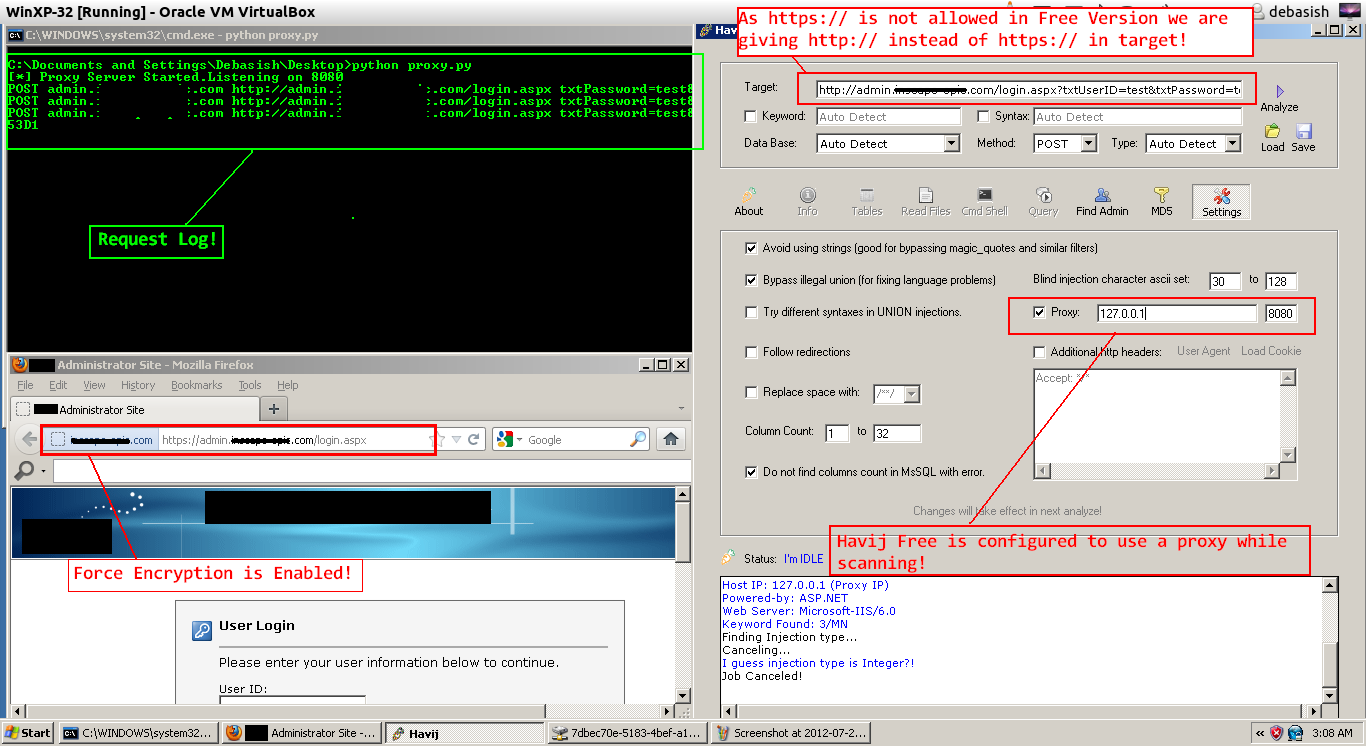Click the find magnifier icon below Firefox address bar
The width and height of the screenshot is (1366, 746).
[26, 470]
